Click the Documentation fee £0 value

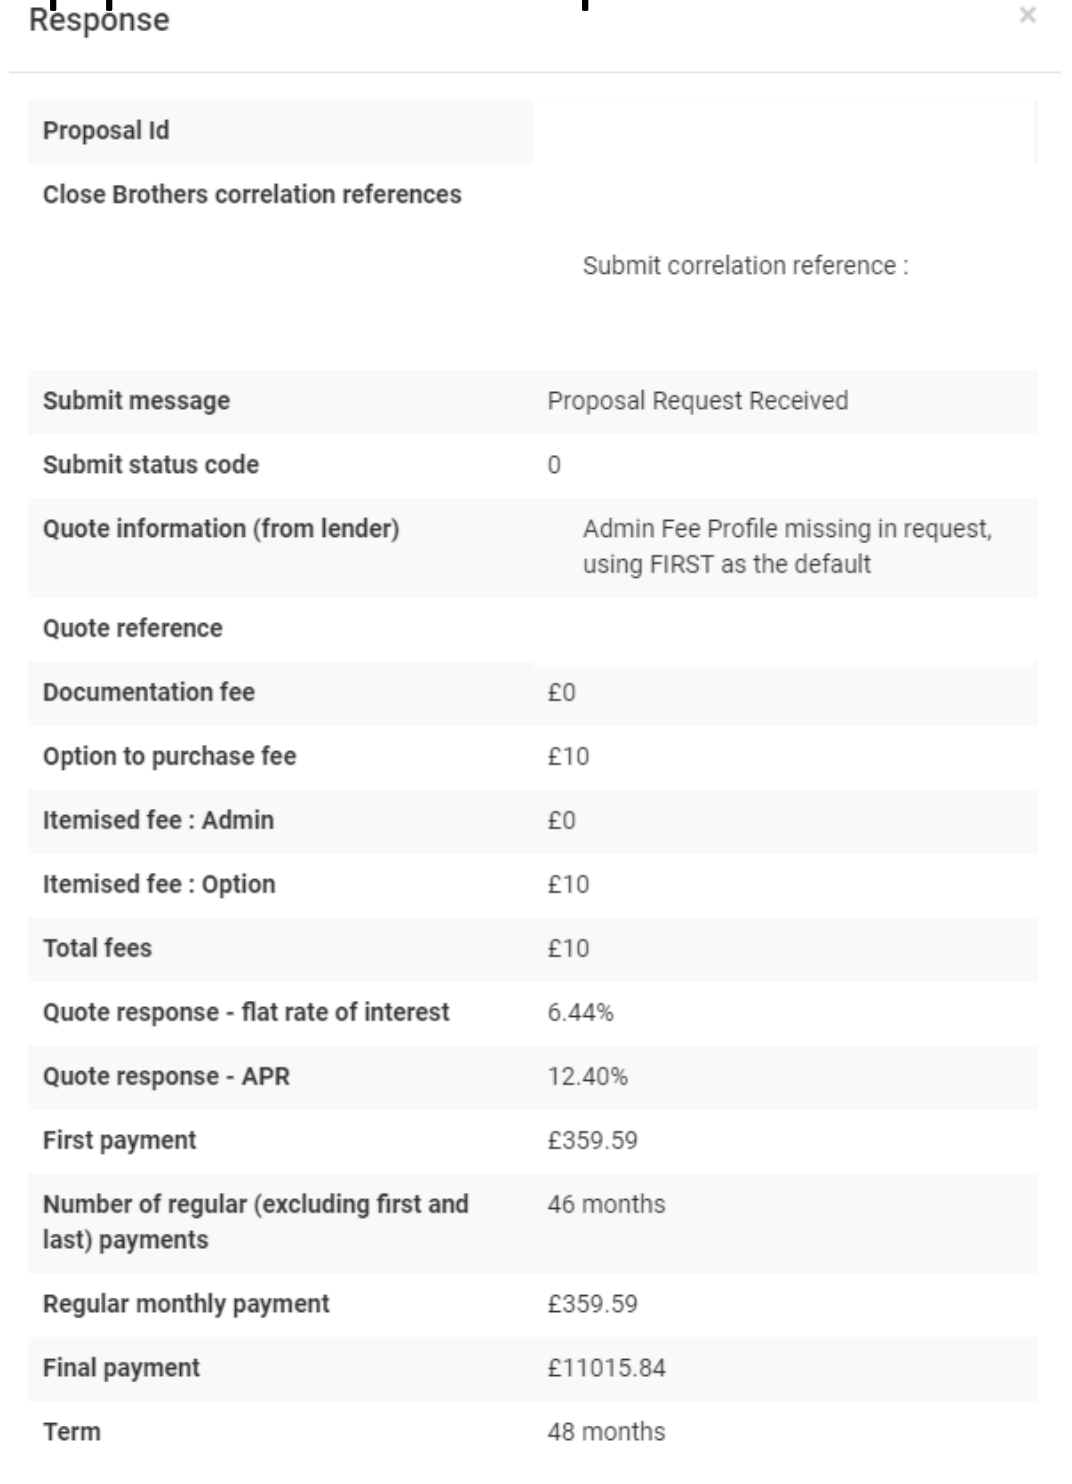[x=561, y=693]
